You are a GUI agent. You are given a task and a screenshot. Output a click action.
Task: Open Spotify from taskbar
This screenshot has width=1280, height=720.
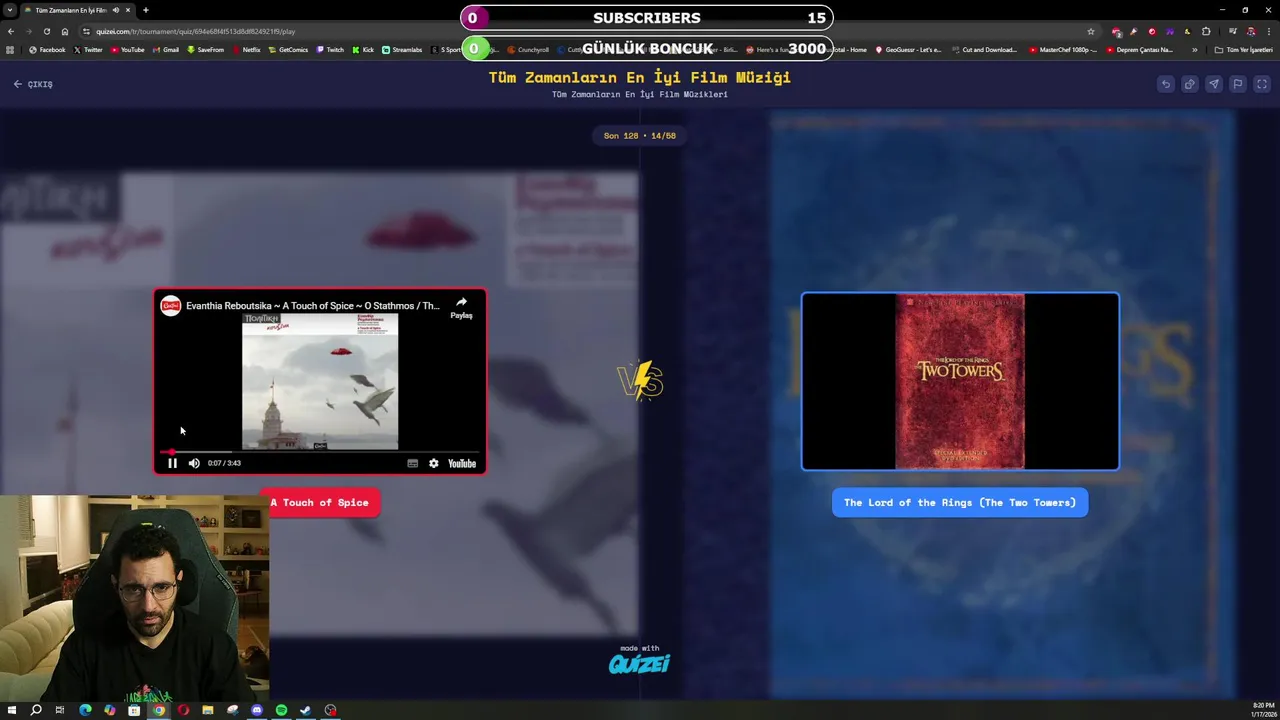pyautogui.click(x=281, y=710)
